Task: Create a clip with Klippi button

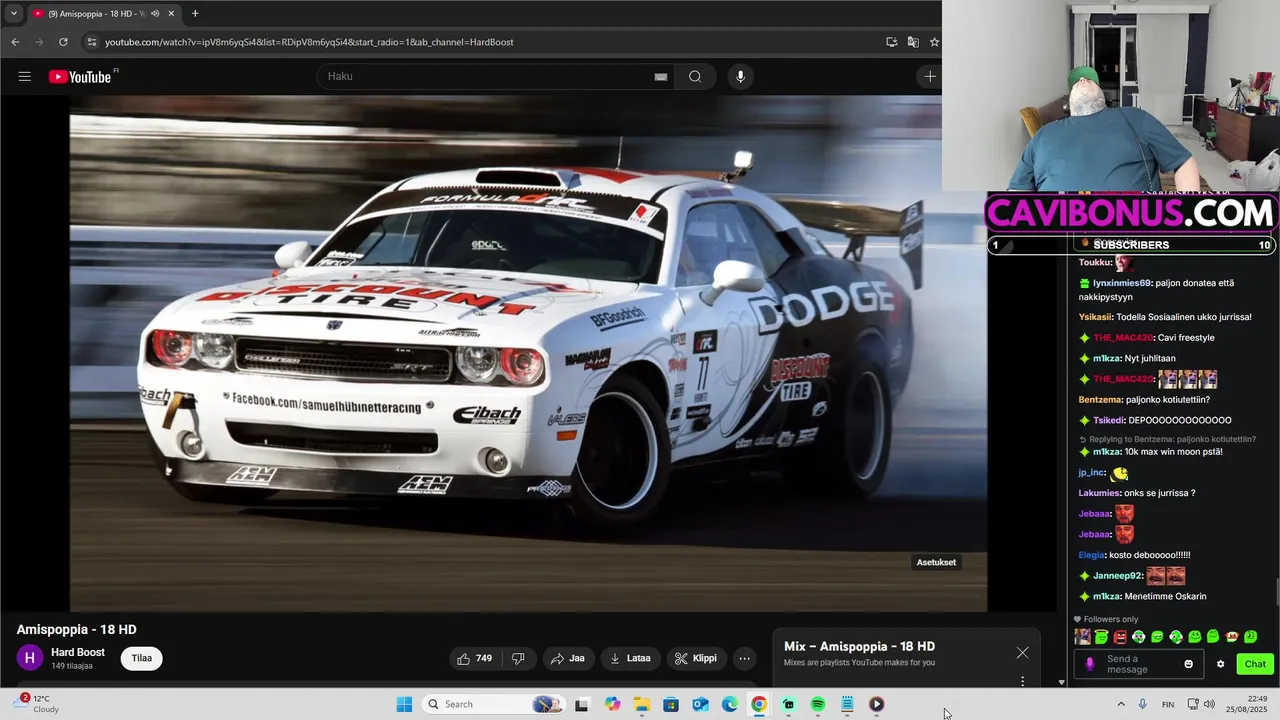Action: pos(695,658)
